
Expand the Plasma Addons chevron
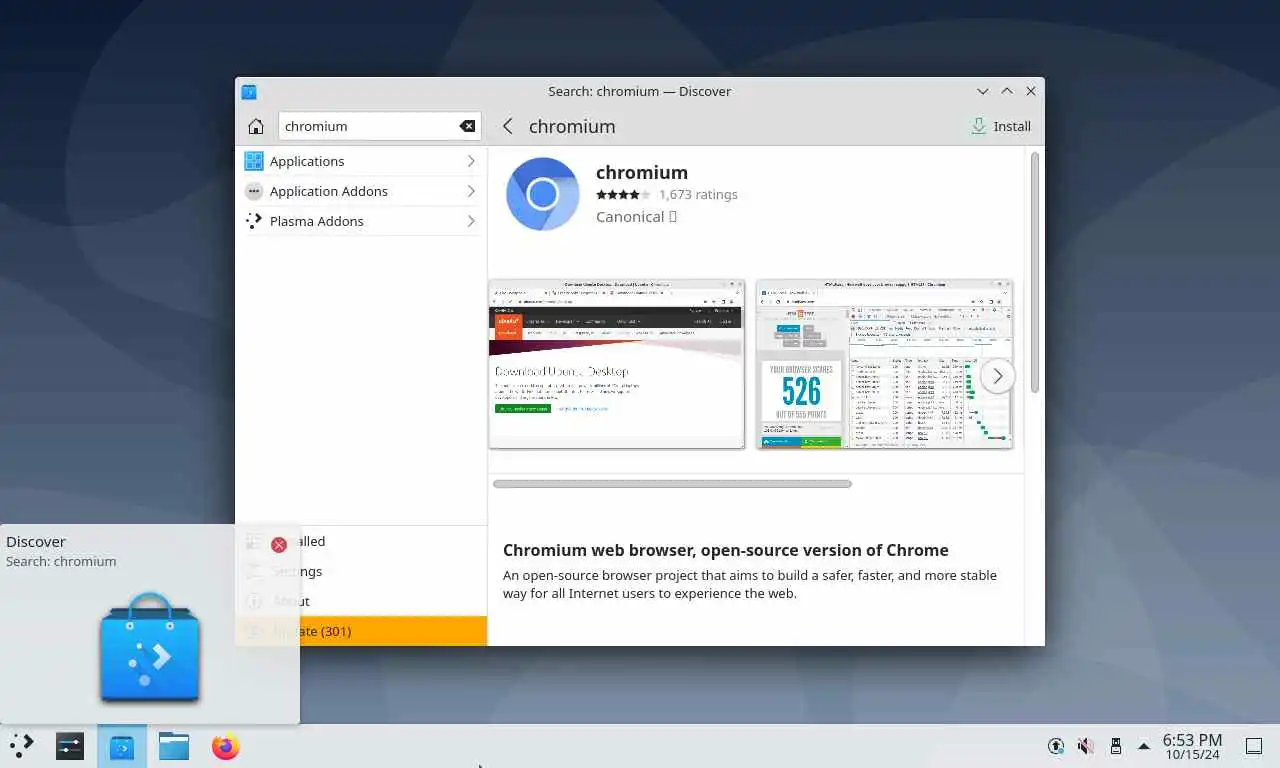point(471,221)
